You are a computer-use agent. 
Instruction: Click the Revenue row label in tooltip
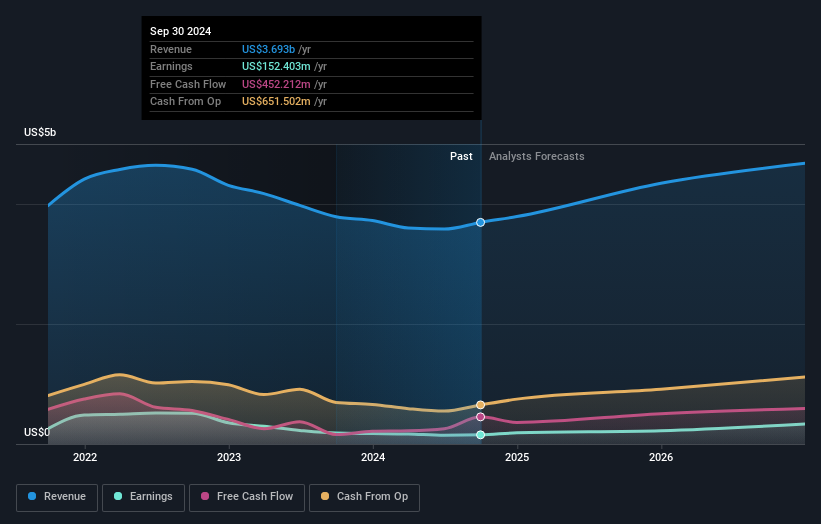tap(171, 49)
